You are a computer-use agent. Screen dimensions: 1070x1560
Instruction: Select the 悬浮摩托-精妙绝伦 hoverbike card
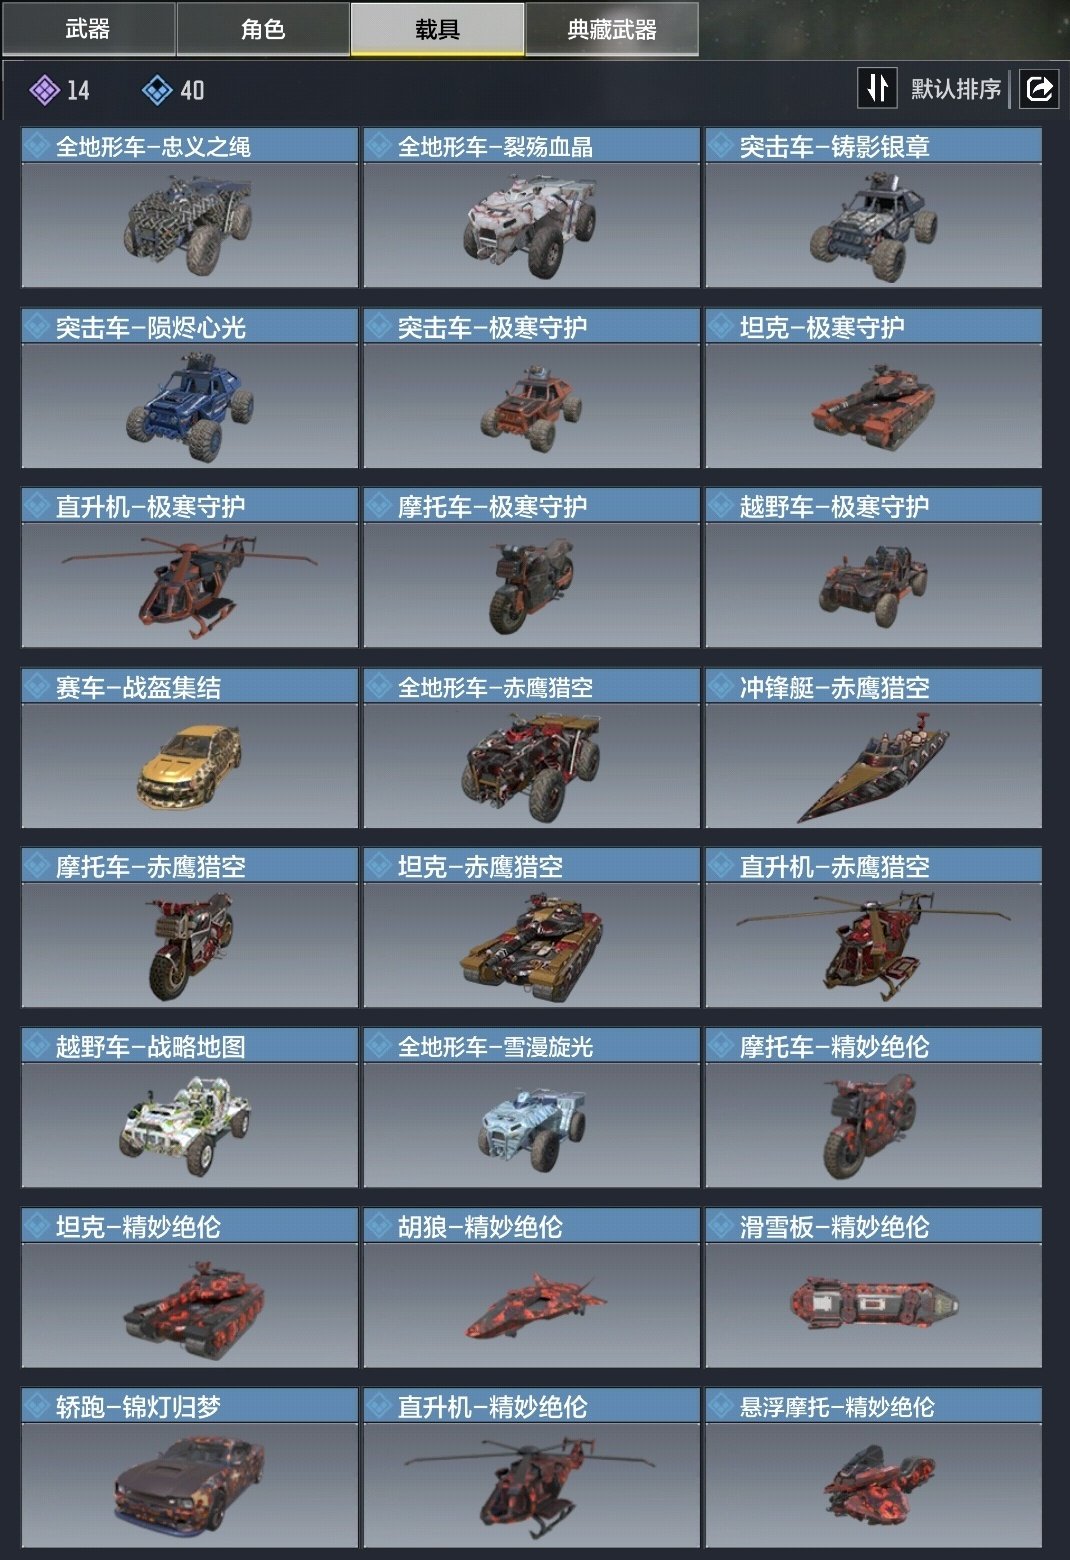click(873, 1468)
